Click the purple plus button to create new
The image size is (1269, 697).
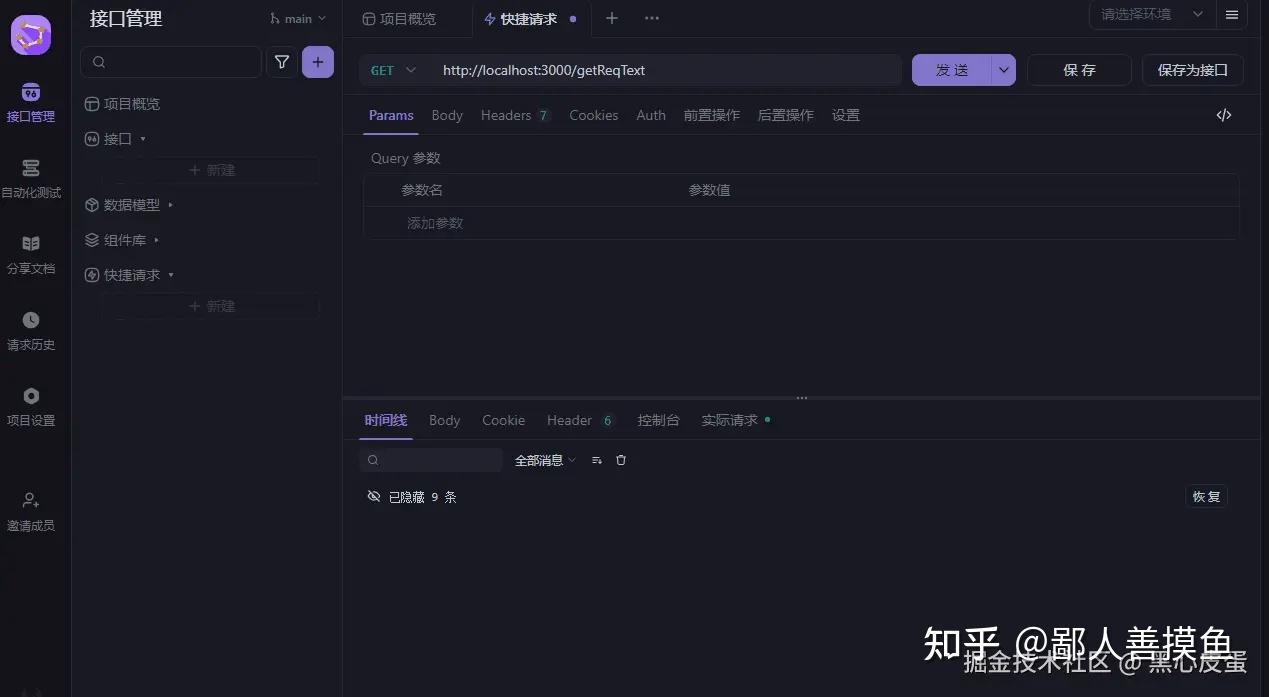317,62
